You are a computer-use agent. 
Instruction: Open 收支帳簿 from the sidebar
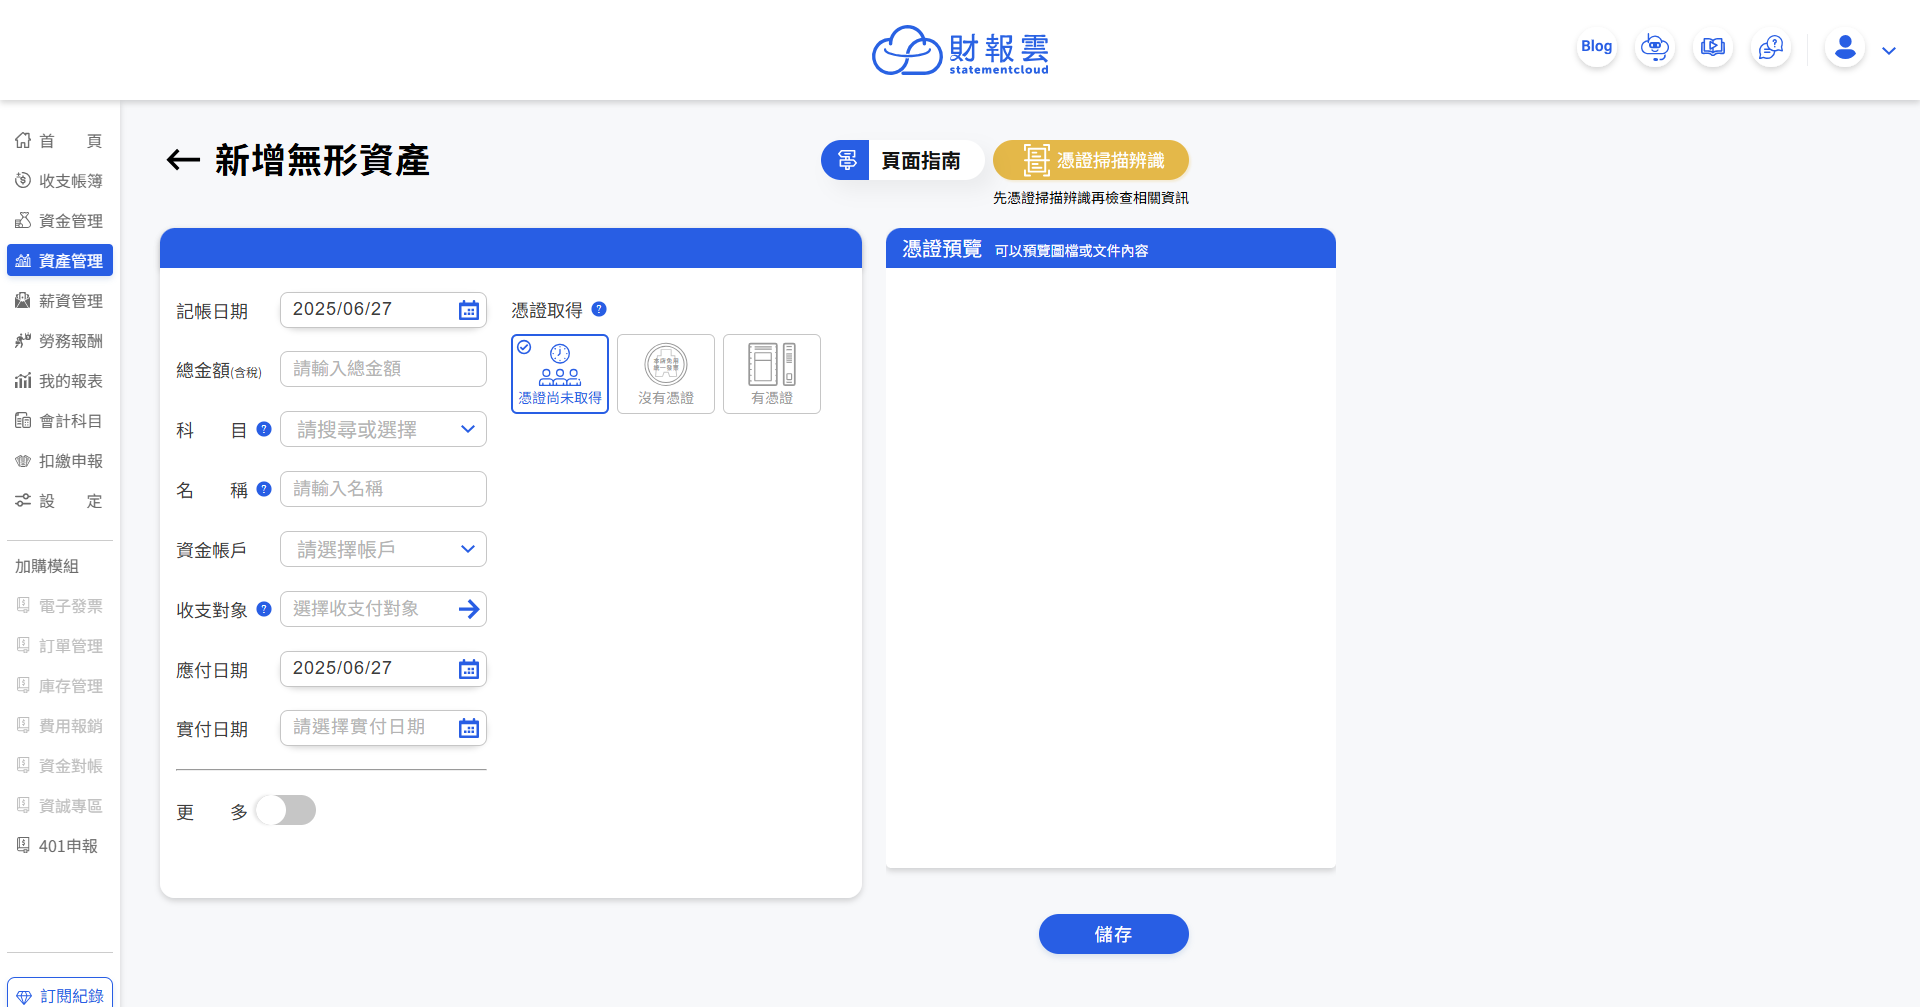(60, 181)
